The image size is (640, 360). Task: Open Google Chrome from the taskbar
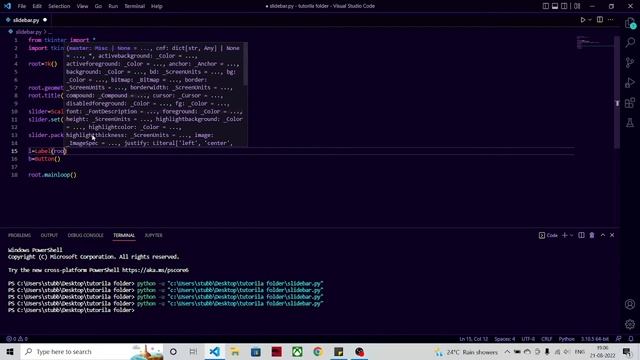click(x=318, y=351)
